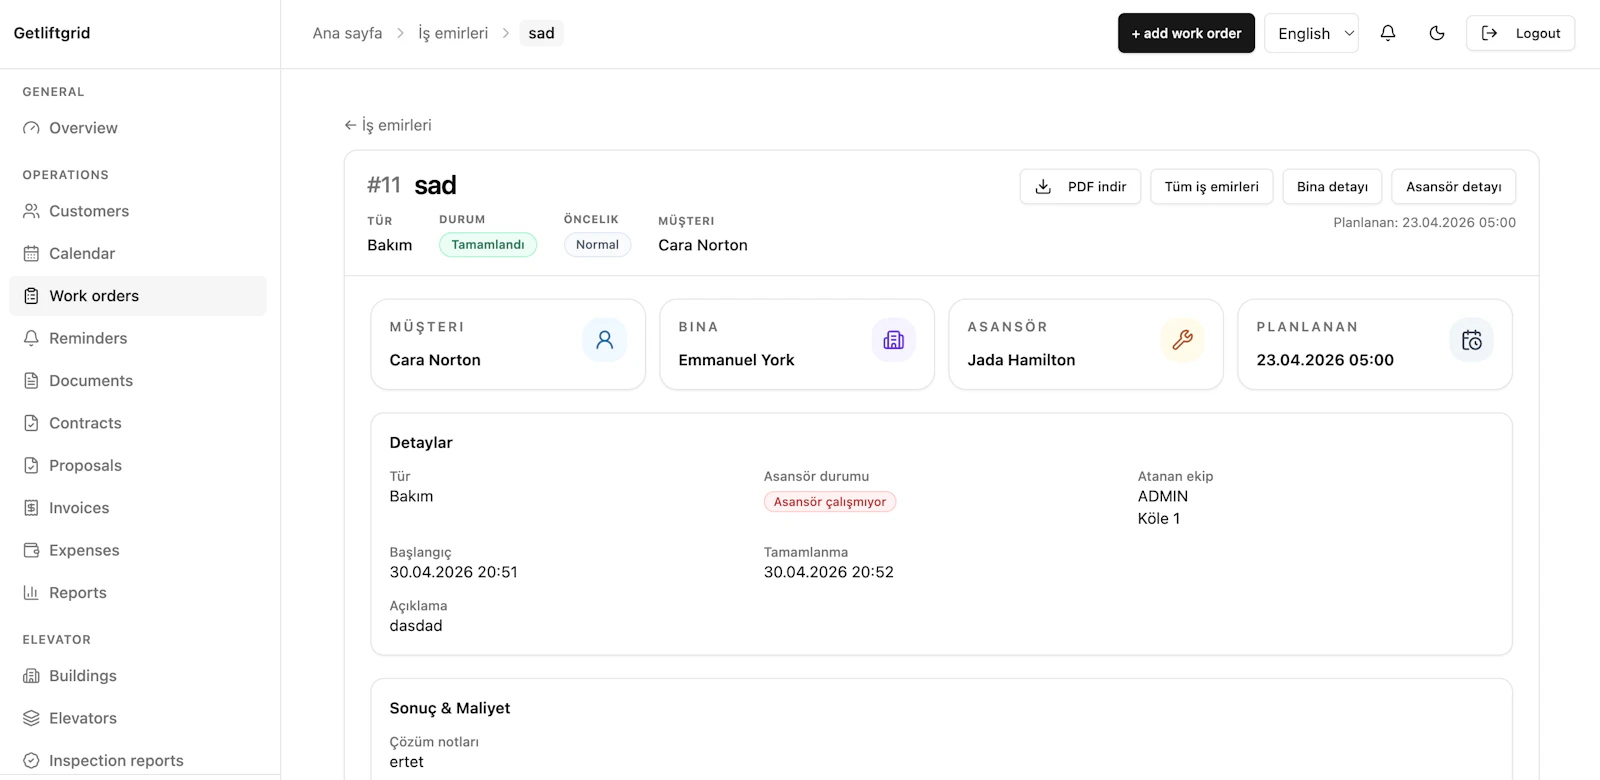Open Invoices in sidebar menu
The width and height of the screenshot is (1600, 780).
coord(138,508)
